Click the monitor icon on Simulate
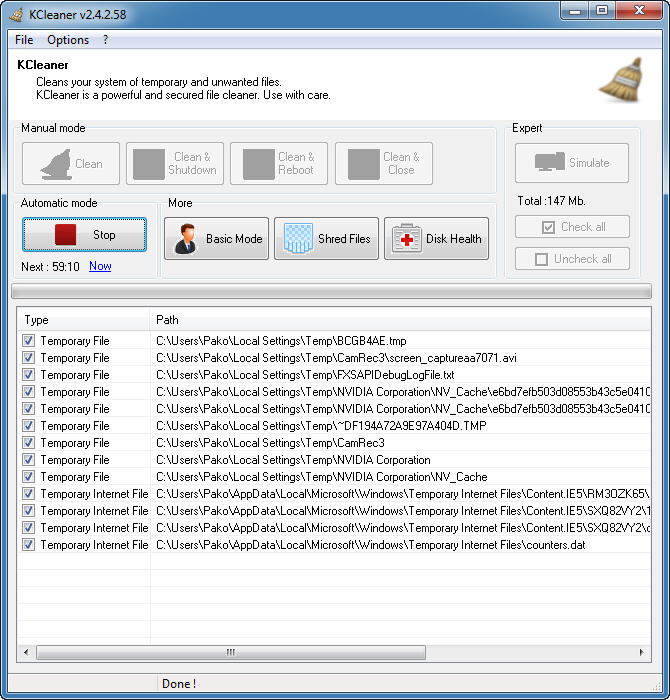This screenshot has width=670, height=700. [x=549, y=162]
